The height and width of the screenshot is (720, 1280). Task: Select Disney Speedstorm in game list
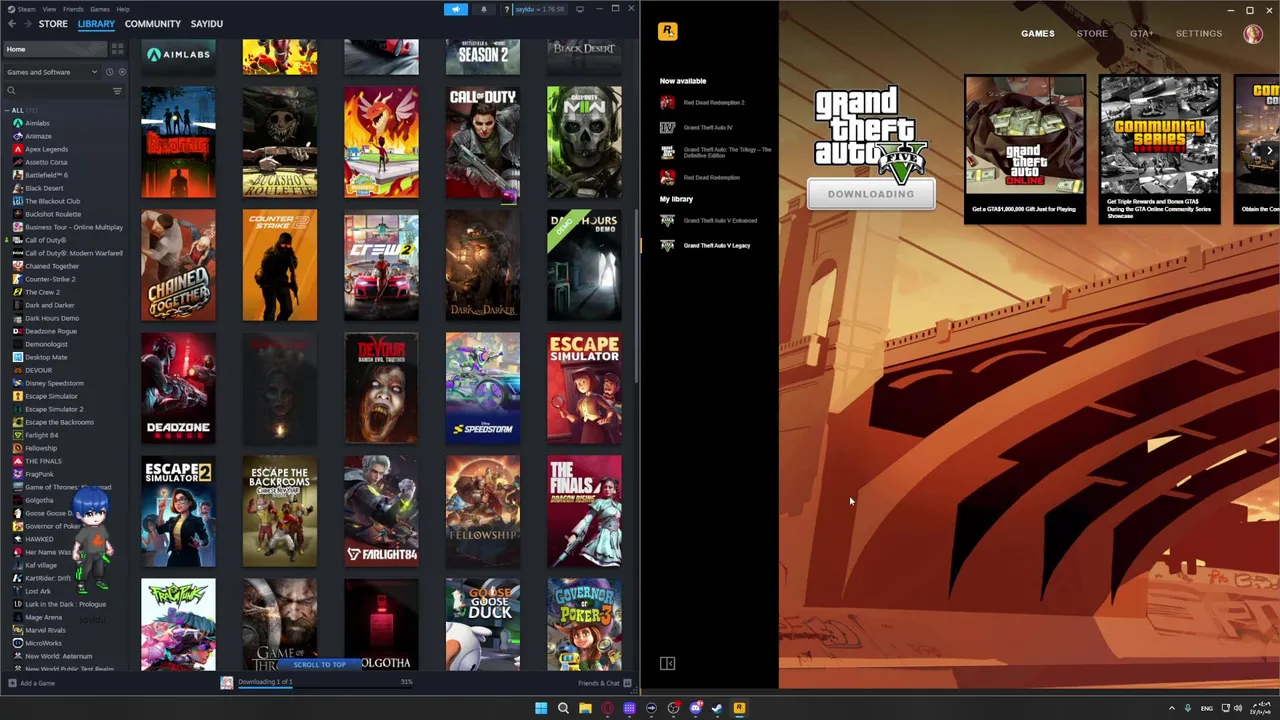(54, 383)
